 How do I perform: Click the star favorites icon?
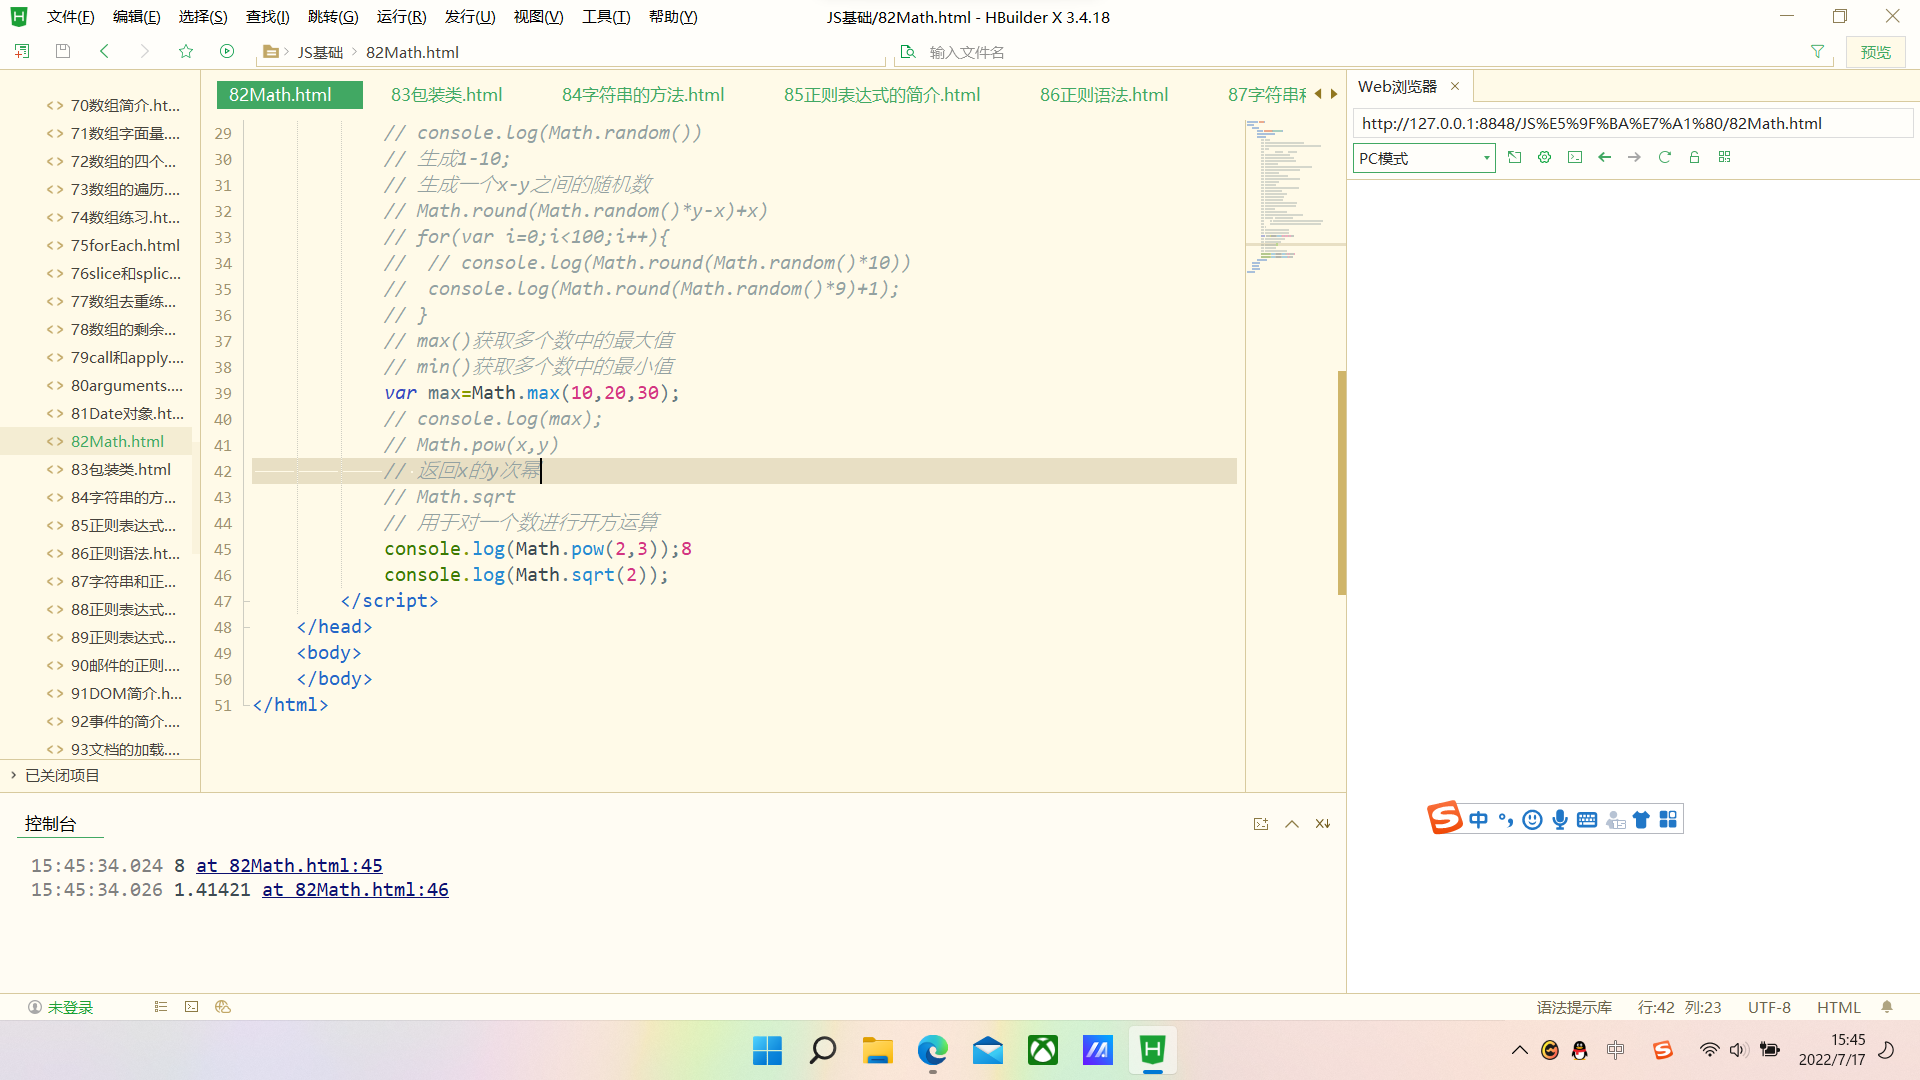pos(186,51)
